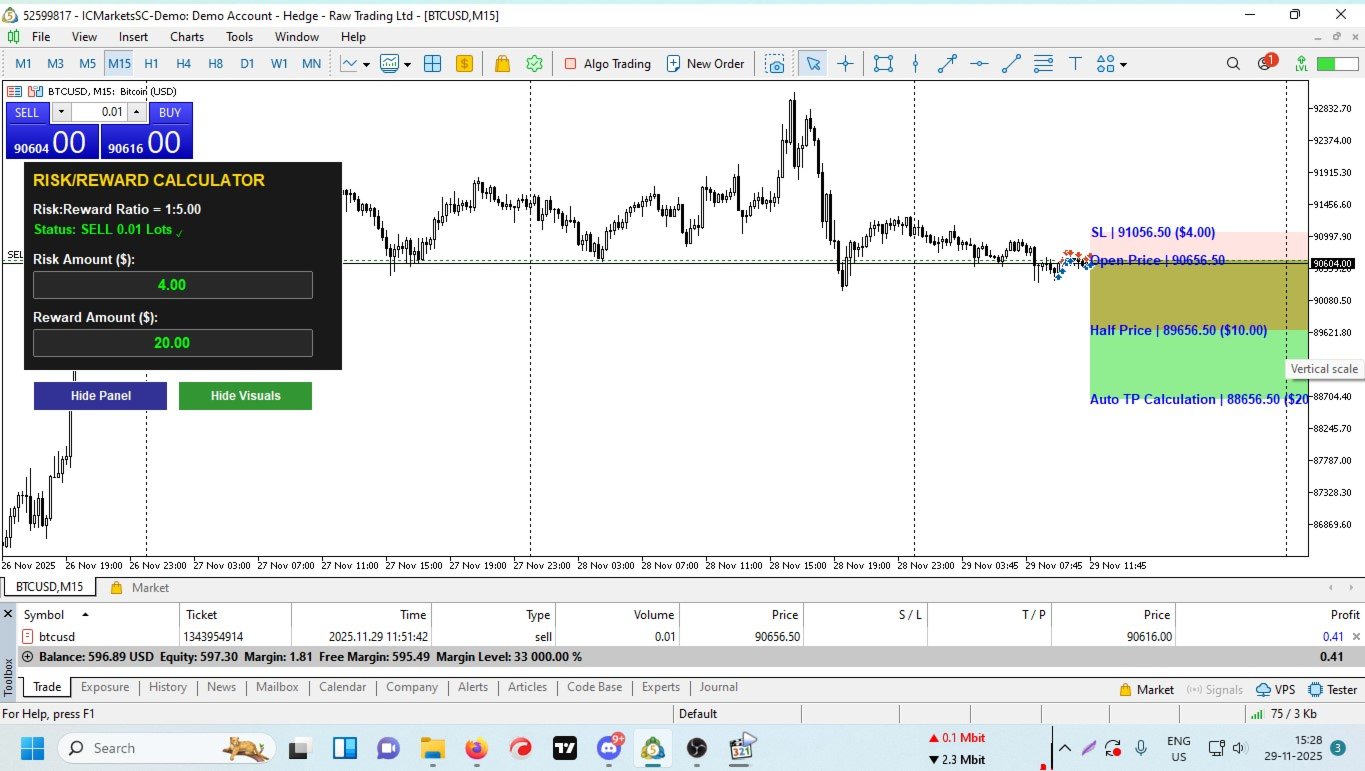
Task: Open the chart type dropdown in toolbar
Action: (x=355, y=64)
